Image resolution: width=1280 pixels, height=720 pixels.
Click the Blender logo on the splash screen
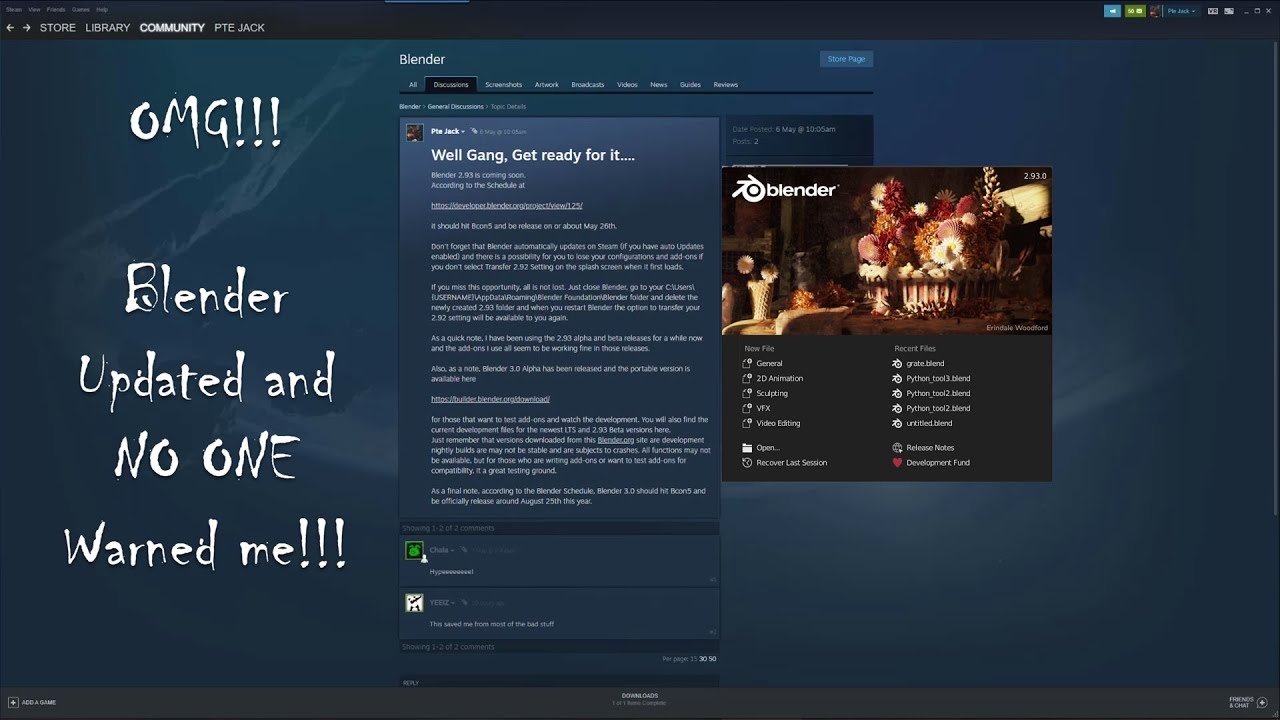785,188
